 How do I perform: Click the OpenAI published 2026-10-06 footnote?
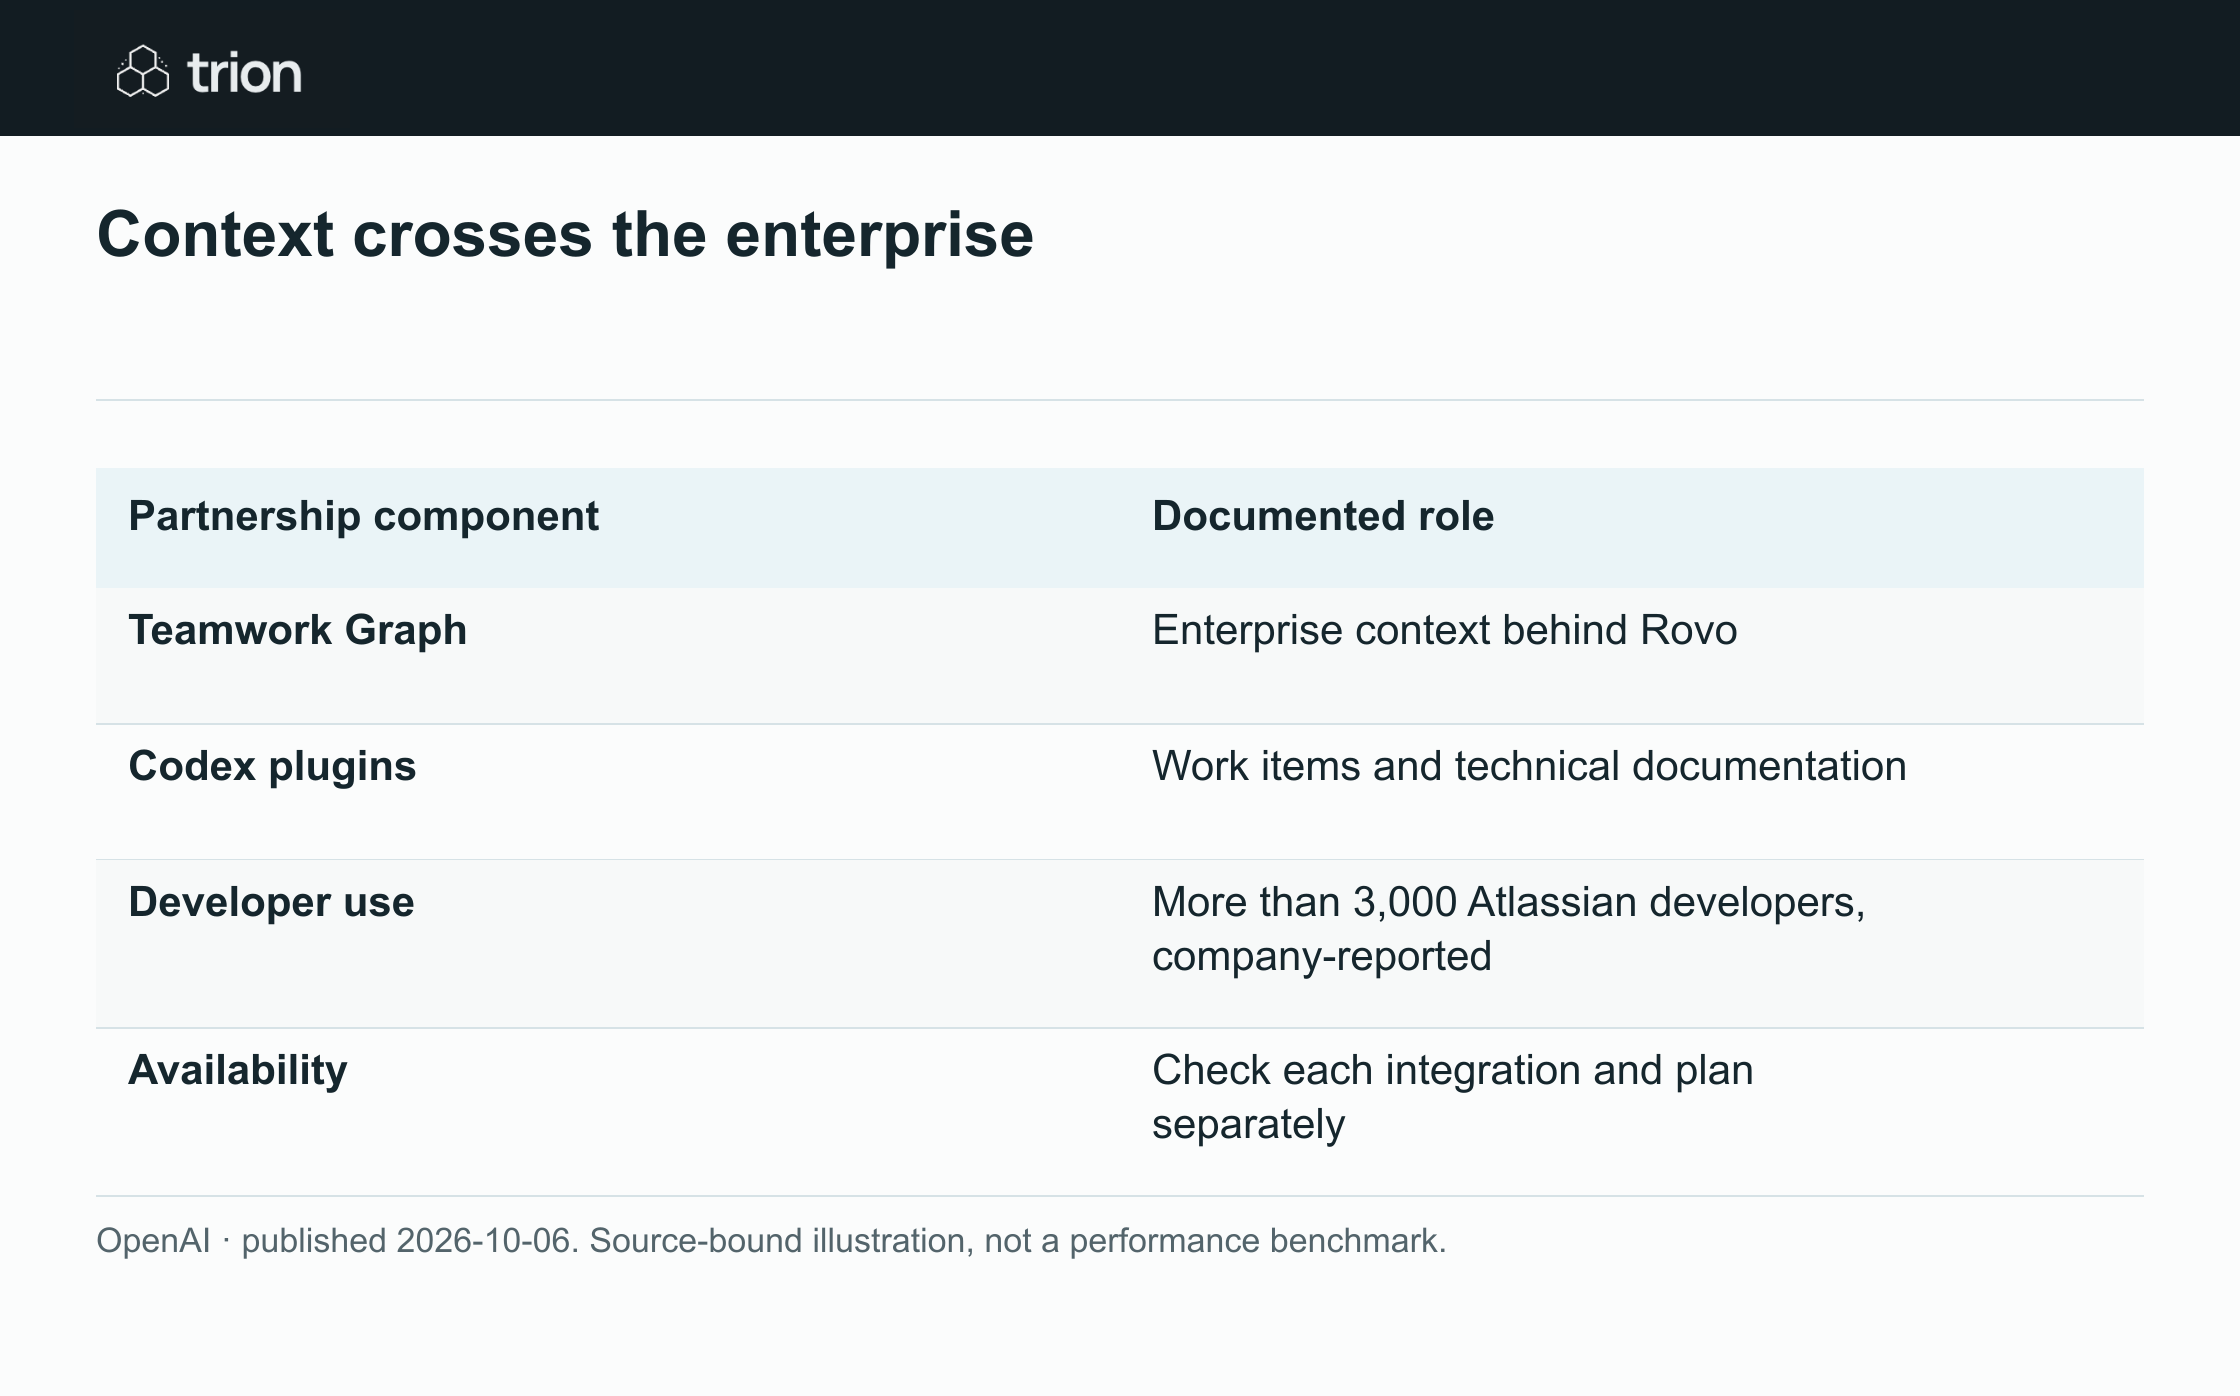pyautogui.click(x=771, y=1241)
